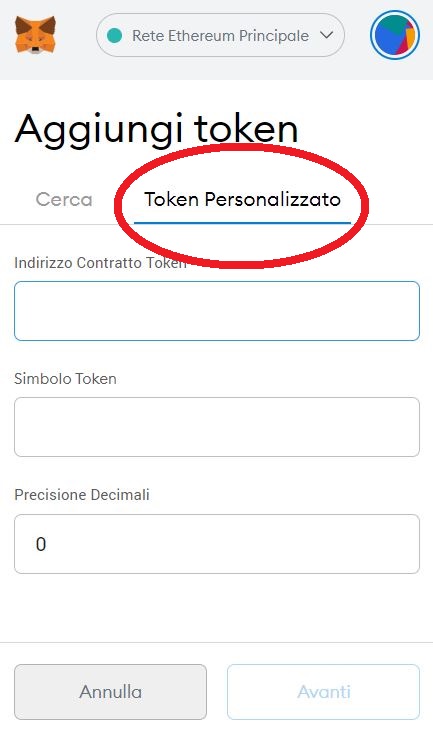Click the Precisione Decimali label
This screenshot has height=738, width=433.
tap(82, 495)
